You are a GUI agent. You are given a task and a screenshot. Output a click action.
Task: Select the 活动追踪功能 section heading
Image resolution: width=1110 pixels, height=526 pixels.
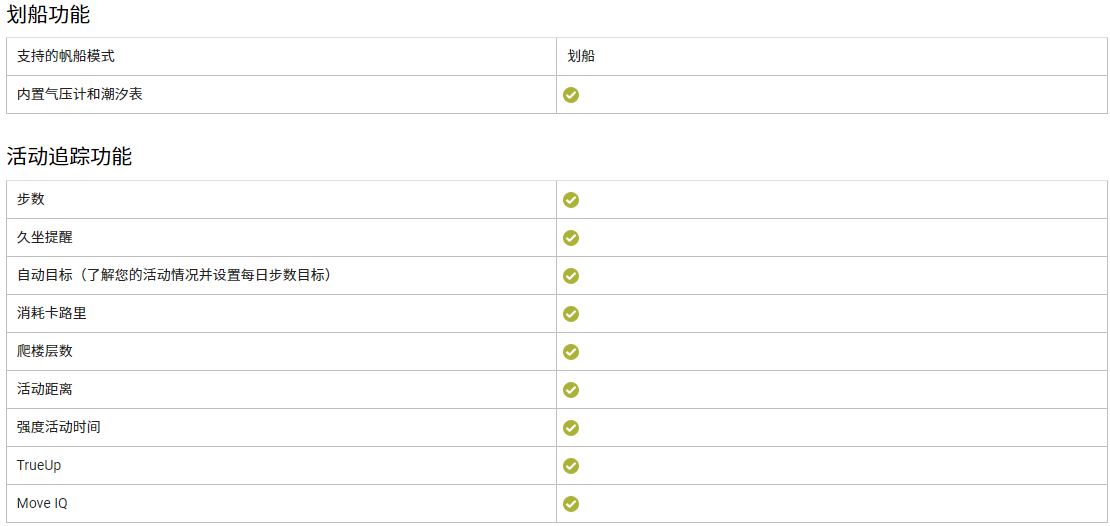pyautogui.click(x=69, y=156)
